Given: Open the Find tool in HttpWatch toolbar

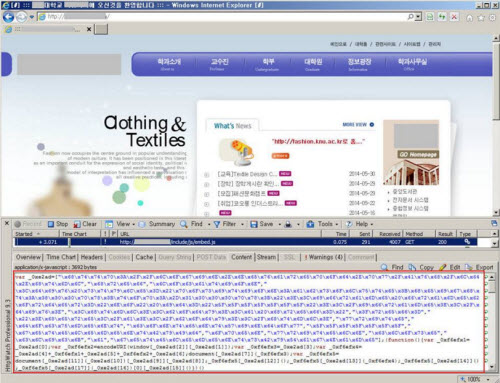Looking at the screenshot, I should click(x=192, y=224).
